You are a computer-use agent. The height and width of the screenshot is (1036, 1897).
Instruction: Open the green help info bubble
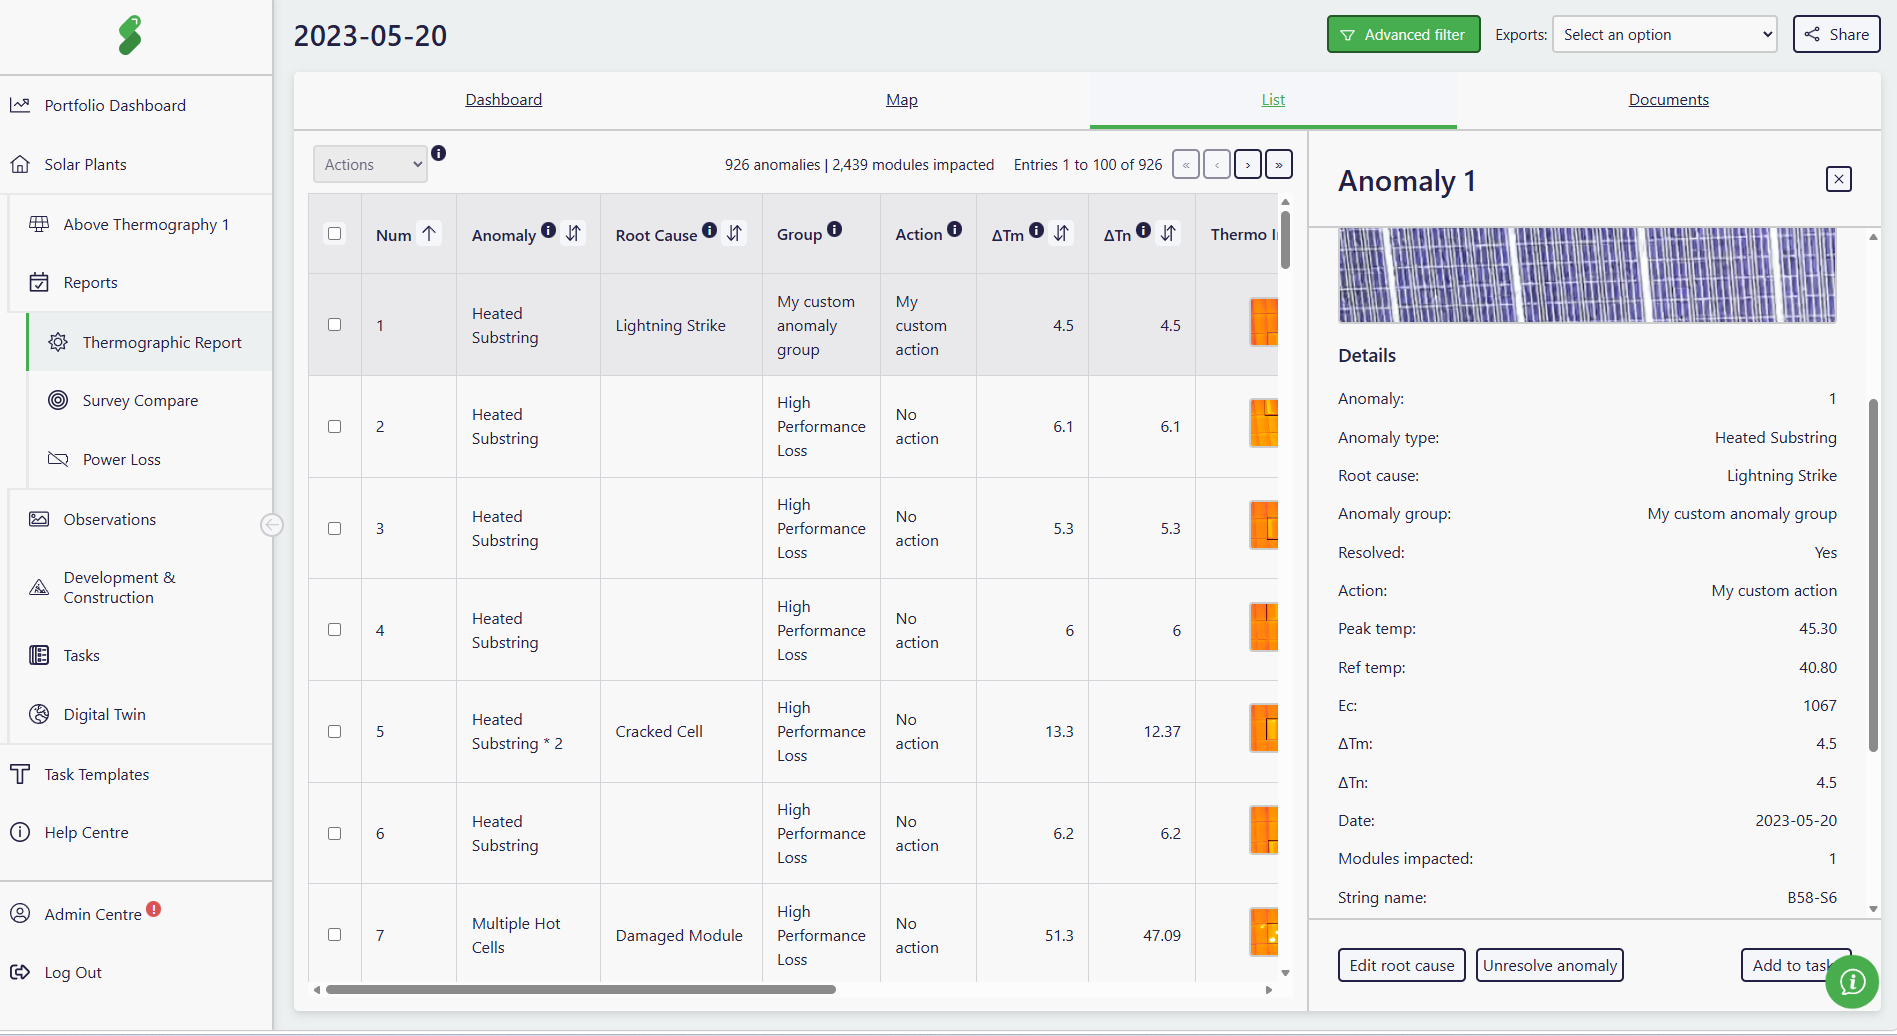[1852, 982]
